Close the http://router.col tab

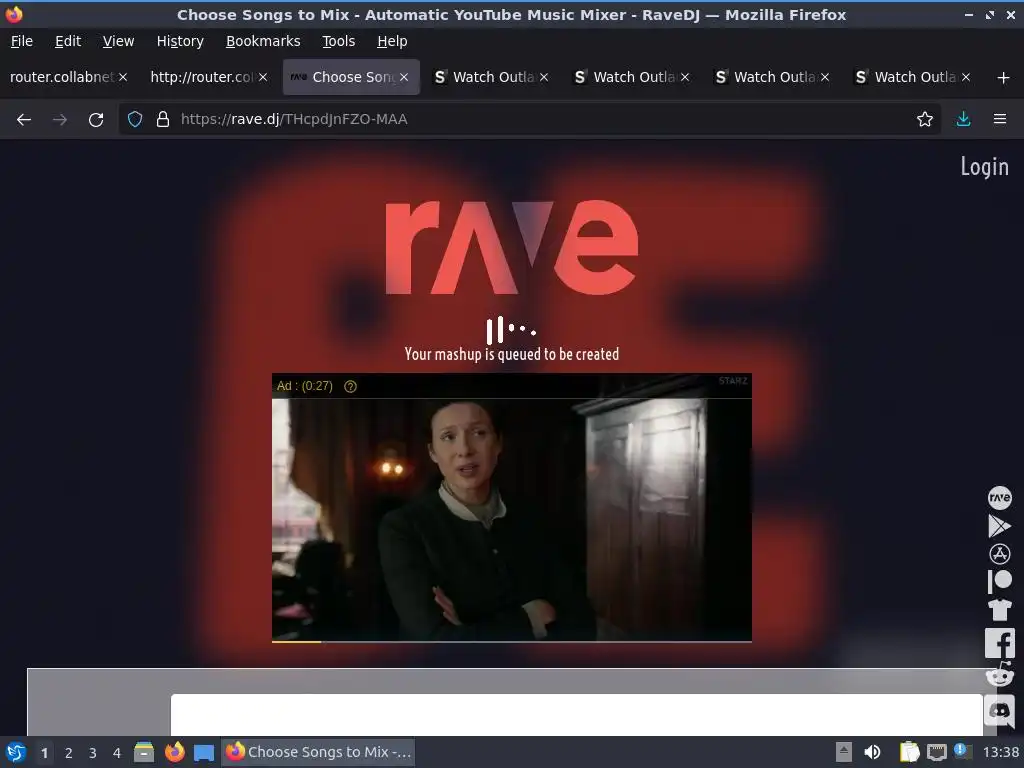click(x=263, y=77)
